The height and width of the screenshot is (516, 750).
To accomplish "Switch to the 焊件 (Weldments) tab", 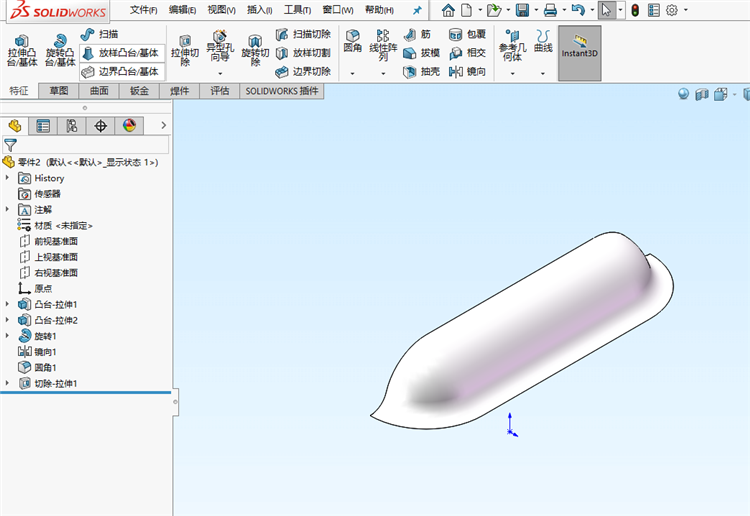I will click(x=179, y=91).
